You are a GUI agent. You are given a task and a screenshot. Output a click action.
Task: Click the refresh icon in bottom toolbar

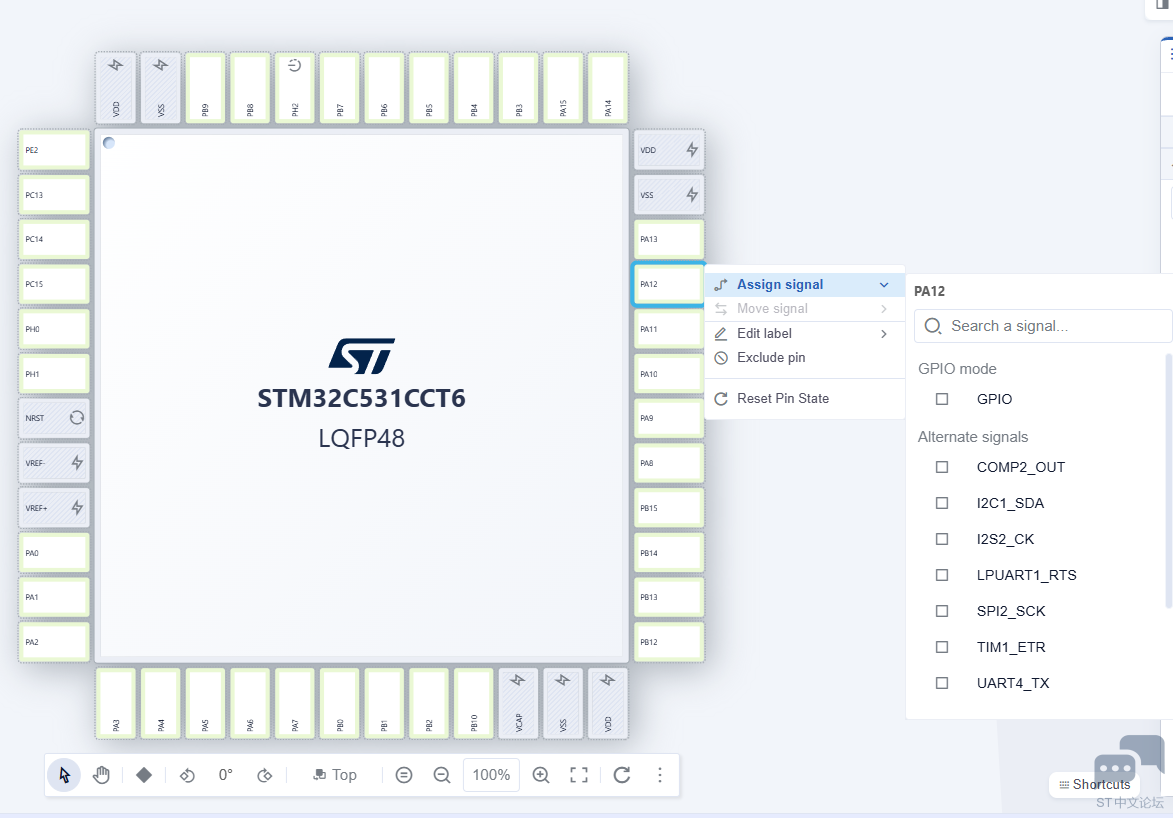(621, 775)
